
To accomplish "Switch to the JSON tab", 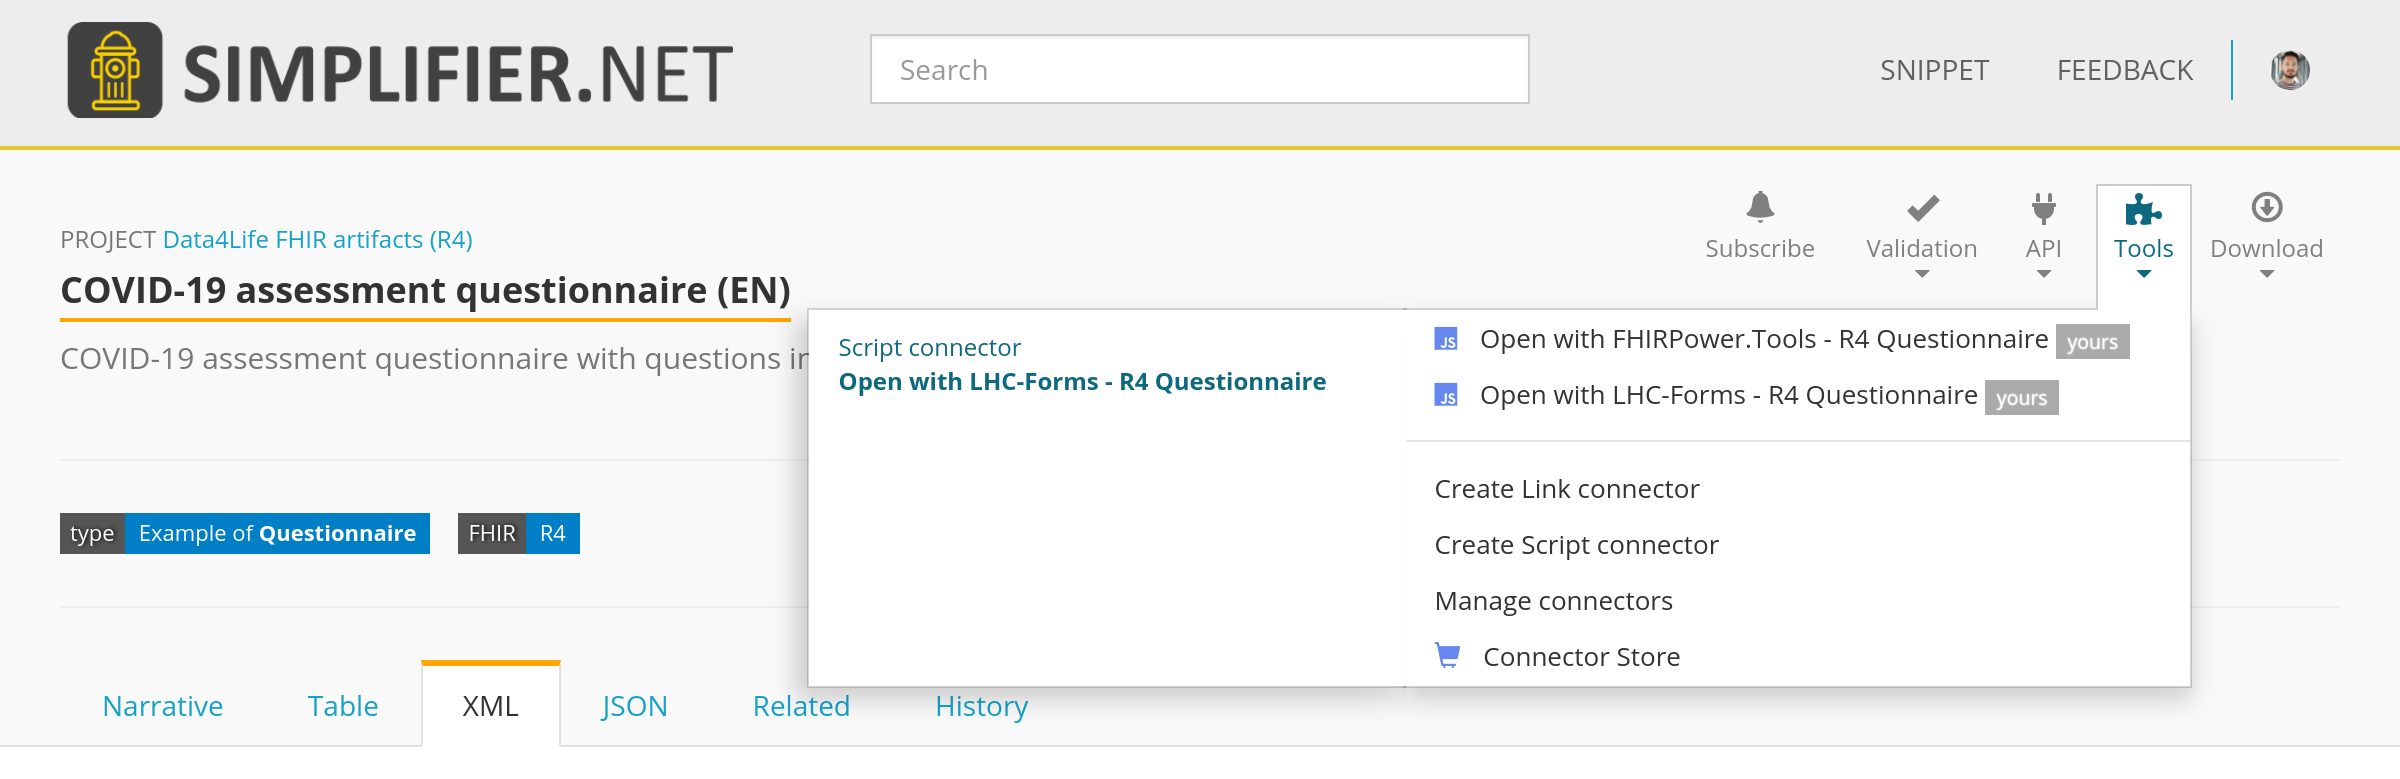I will tap(634, 706).
